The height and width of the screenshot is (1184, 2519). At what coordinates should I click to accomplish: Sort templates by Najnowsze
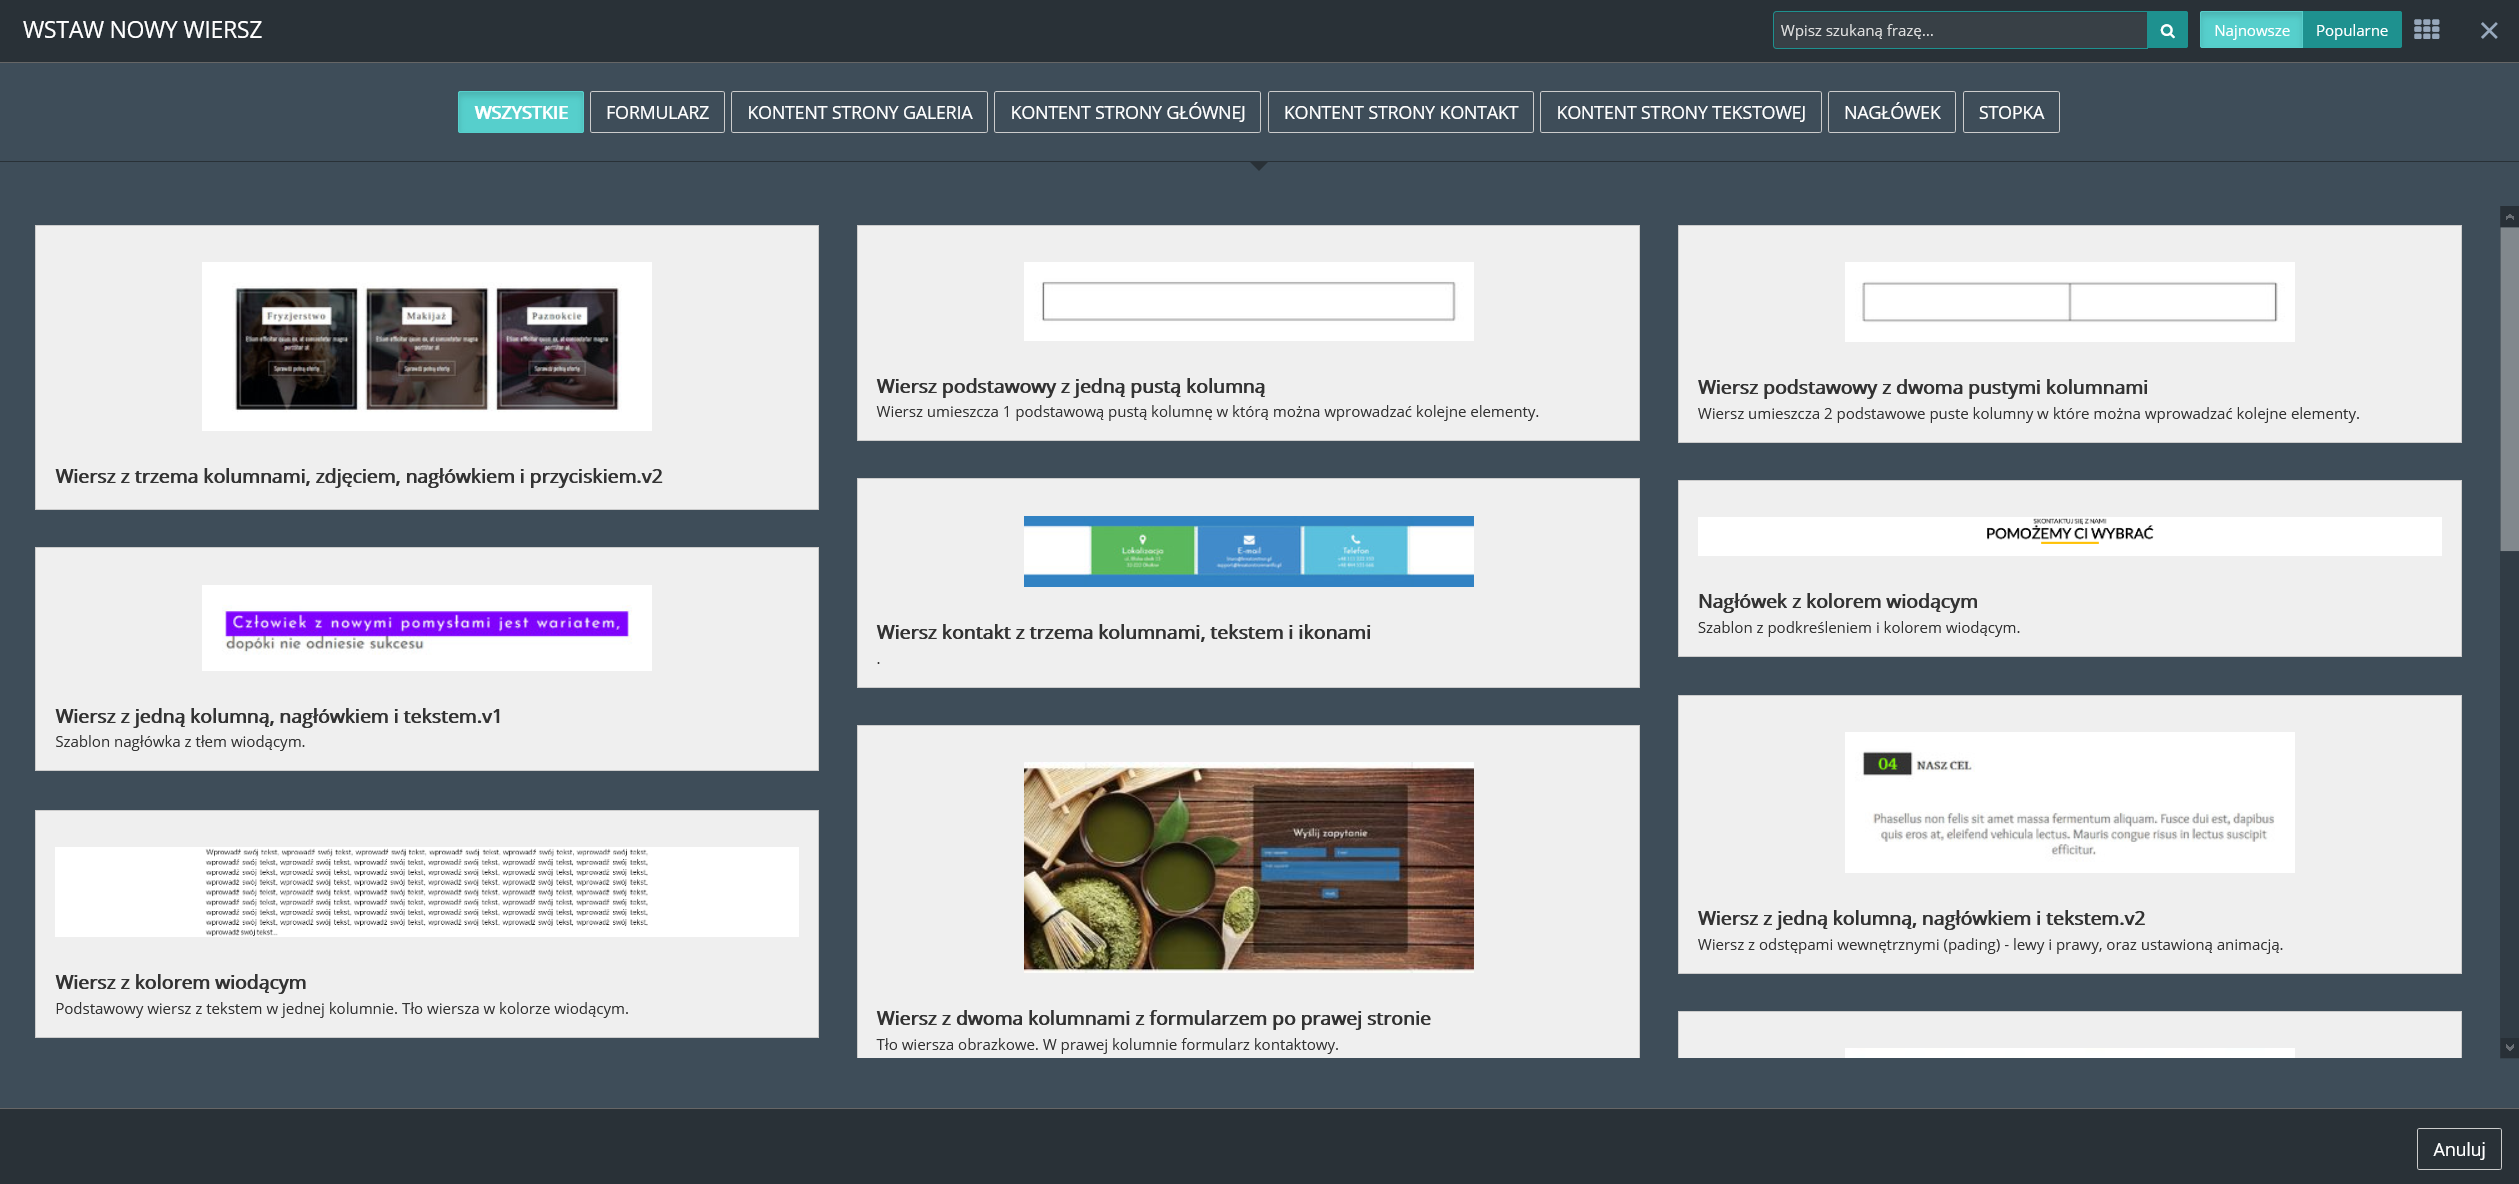[2250, 30]
